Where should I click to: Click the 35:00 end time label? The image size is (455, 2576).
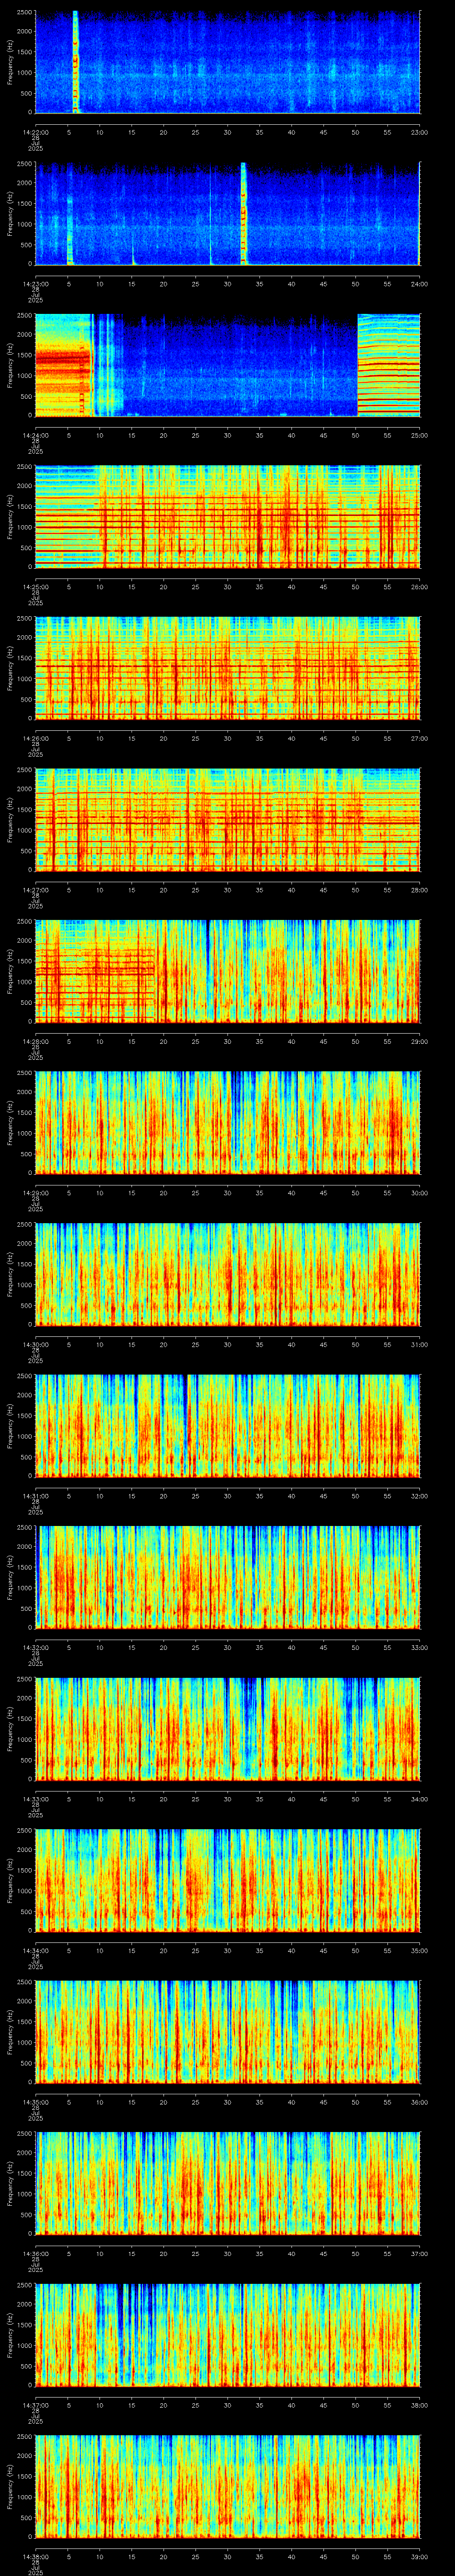click(419, 1950)
